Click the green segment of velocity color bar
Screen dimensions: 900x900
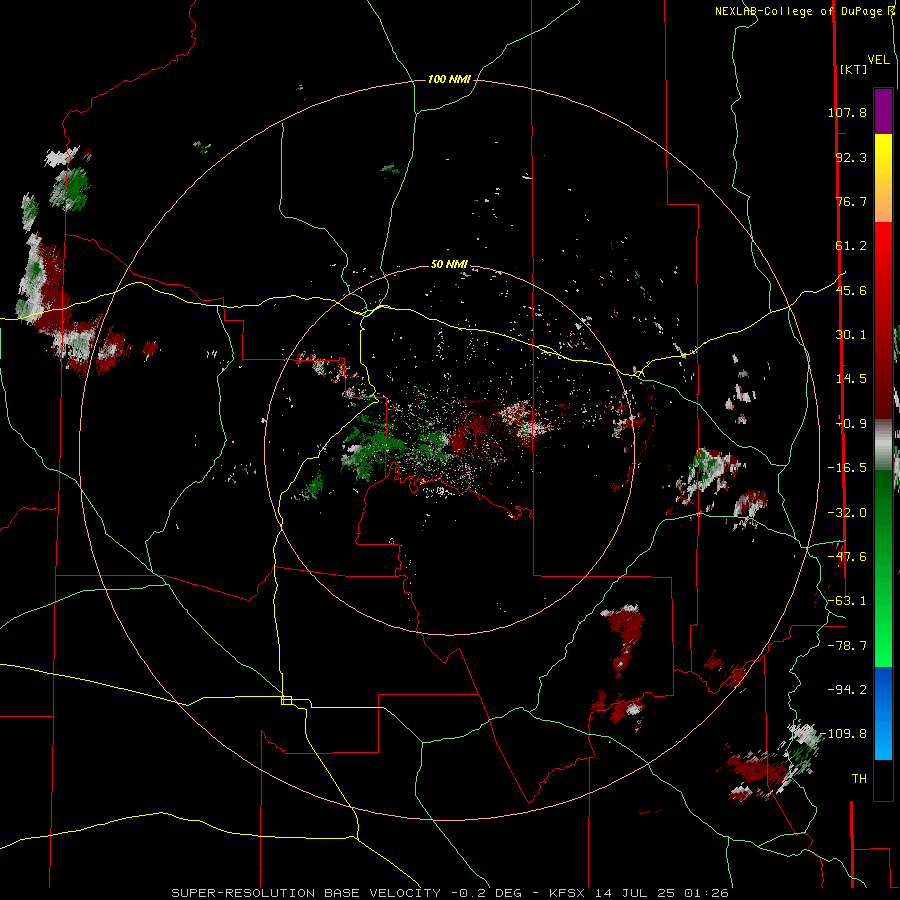click(883, 568)
